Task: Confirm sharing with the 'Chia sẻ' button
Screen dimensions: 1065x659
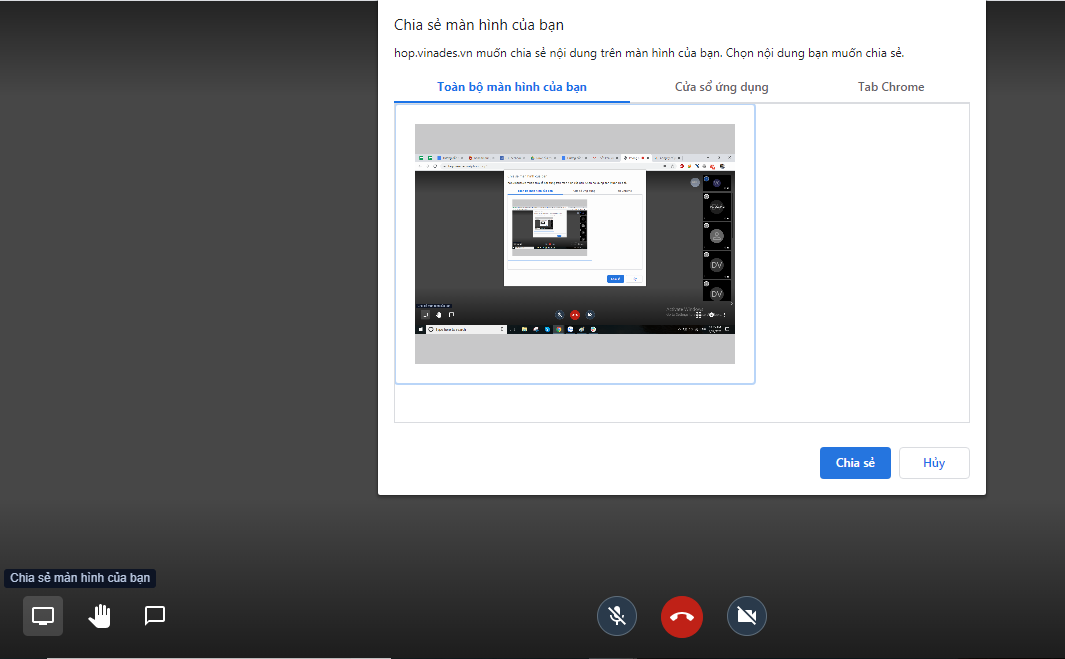Action: (x=855, y=463)
